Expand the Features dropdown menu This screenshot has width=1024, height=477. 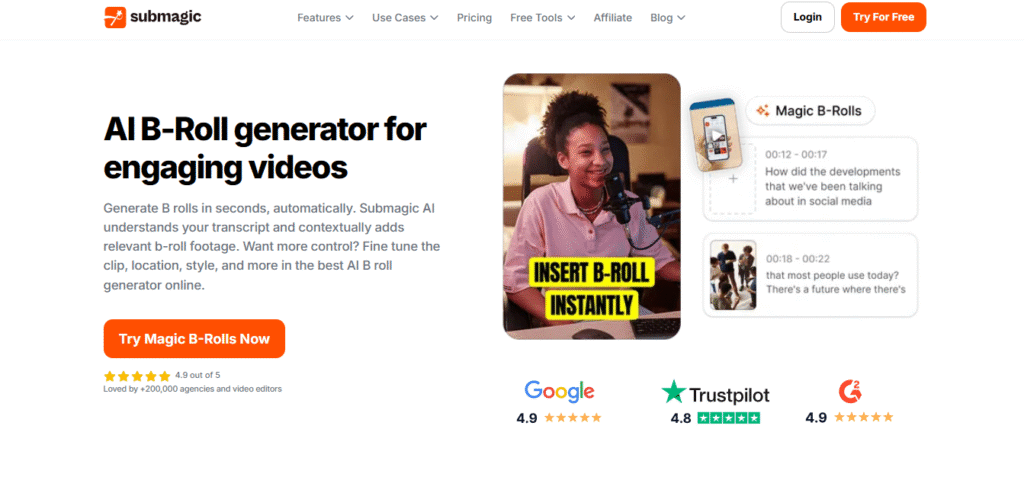tap(325, 18)
